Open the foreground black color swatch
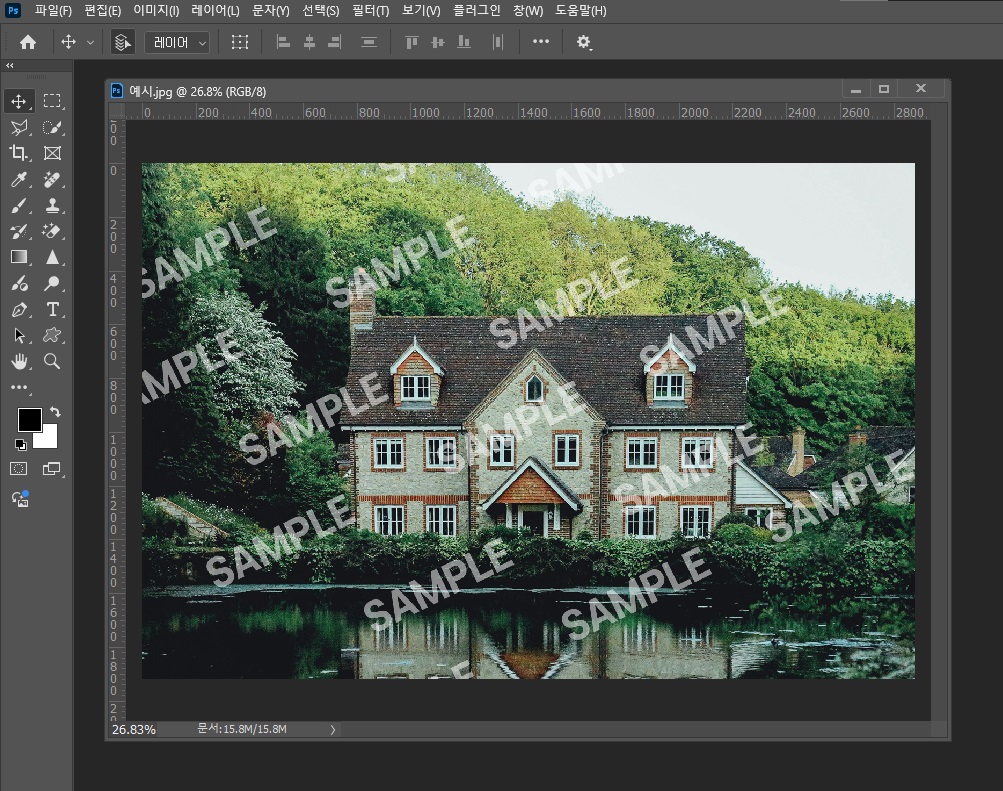The image size is (1003, 791). click(28, 419)
